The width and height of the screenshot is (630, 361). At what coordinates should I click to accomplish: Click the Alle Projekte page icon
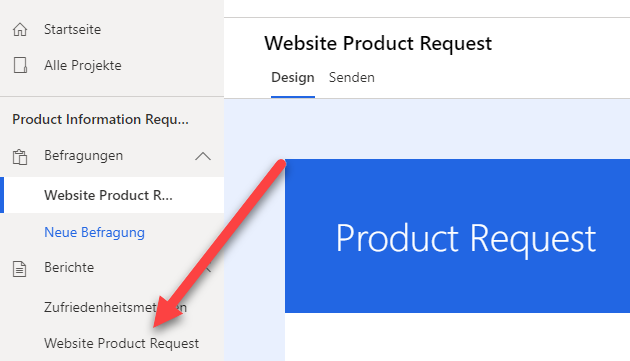click(x=20, y=65)
